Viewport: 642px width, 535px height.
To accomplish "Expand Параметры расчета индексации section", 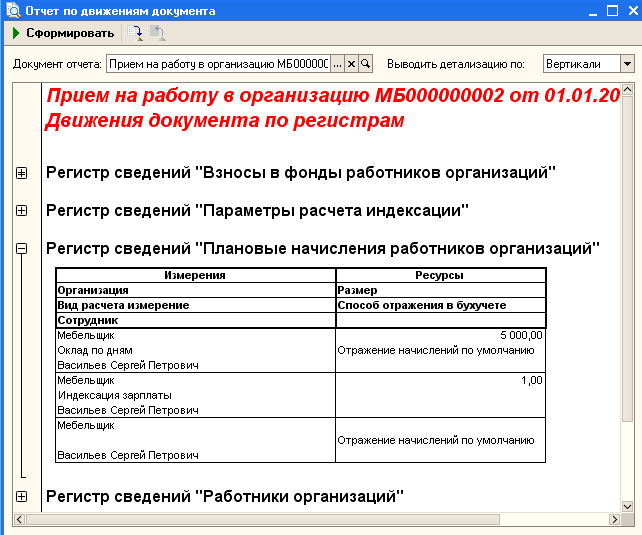I will tap(21, 210).
